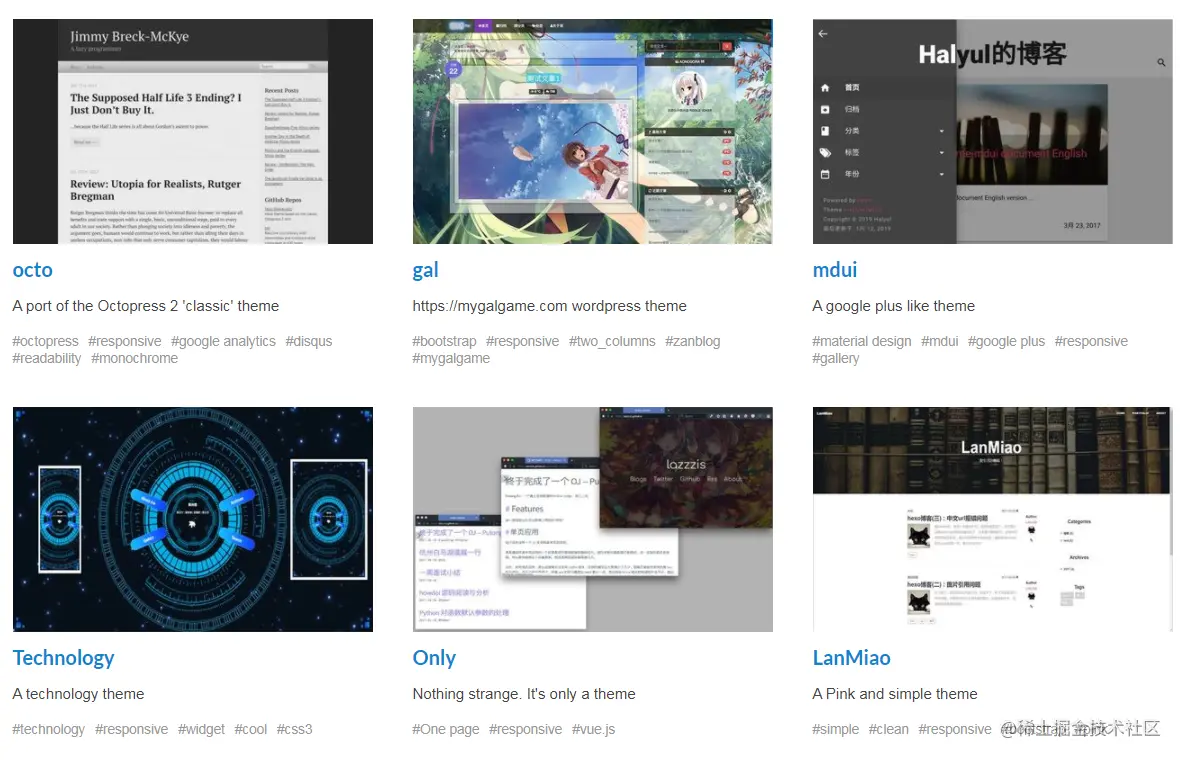This screenshot has width=1182, height=760.
Task: Open the LanMiao theme preview thumbnail
Action: 992,519
